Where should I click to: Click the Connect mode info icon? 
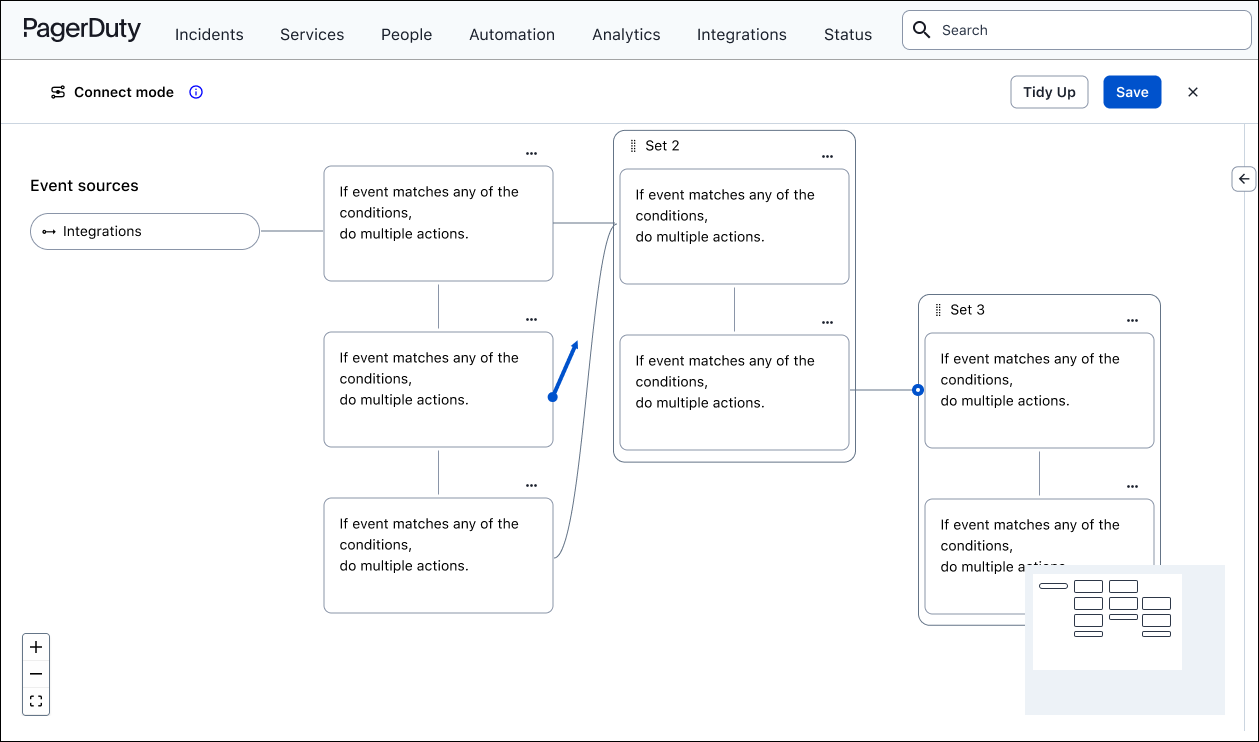click(x=196, y=92)
